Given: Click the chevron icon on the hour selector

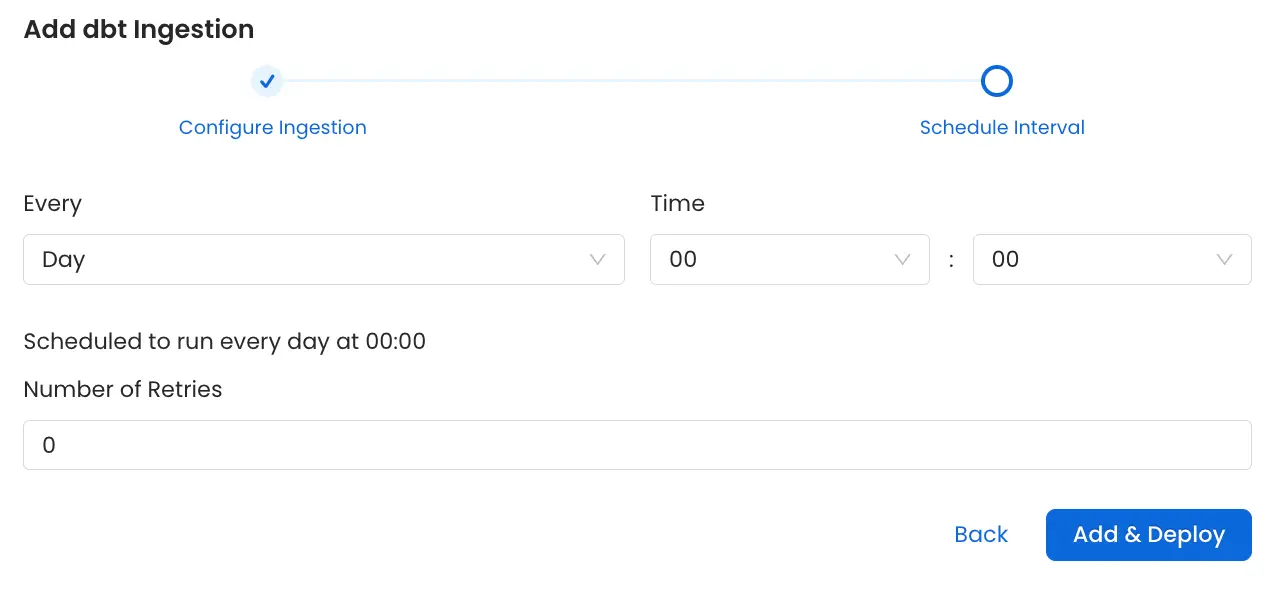Looking at the screenshot, I should (902, 259).
